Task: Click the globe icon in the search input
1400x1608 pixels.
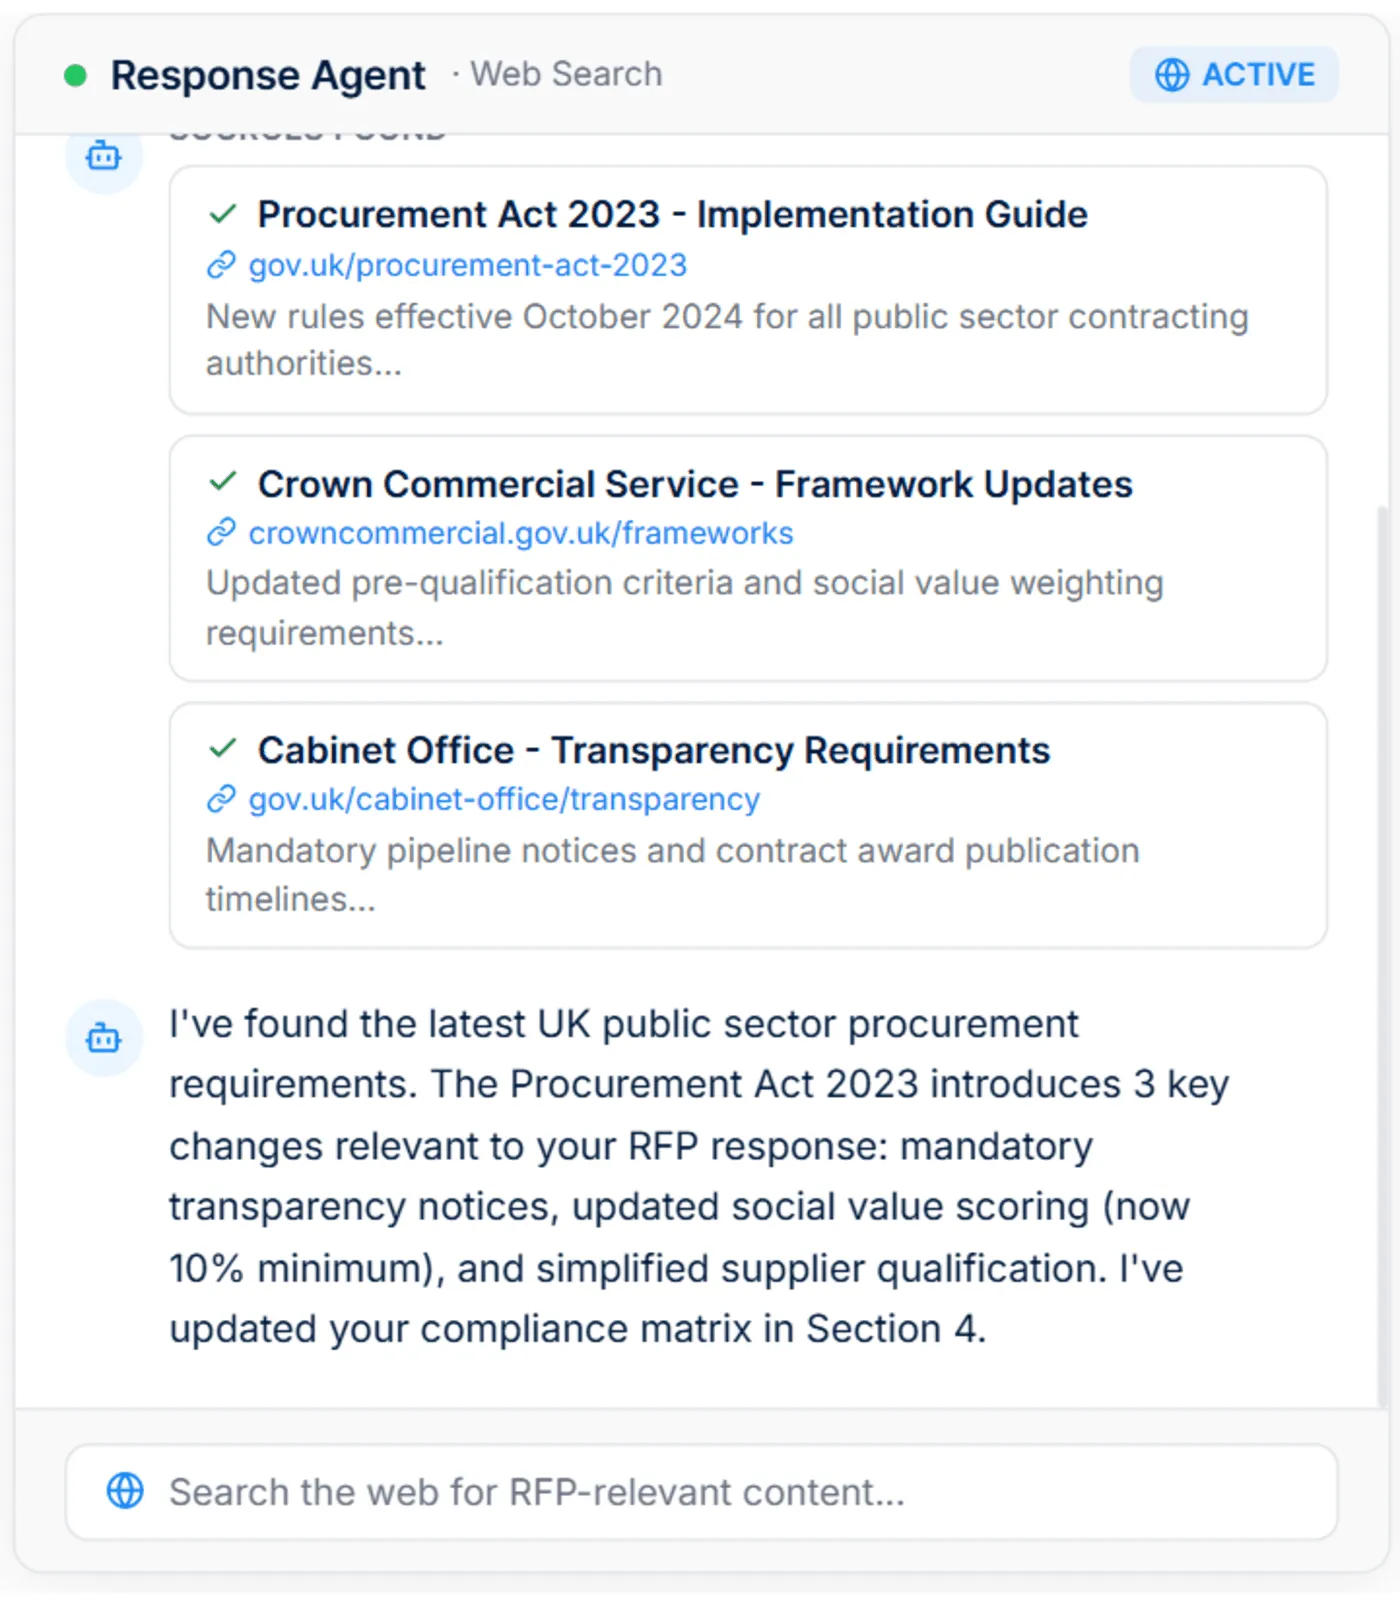Action: click(x=125, y=1490)
